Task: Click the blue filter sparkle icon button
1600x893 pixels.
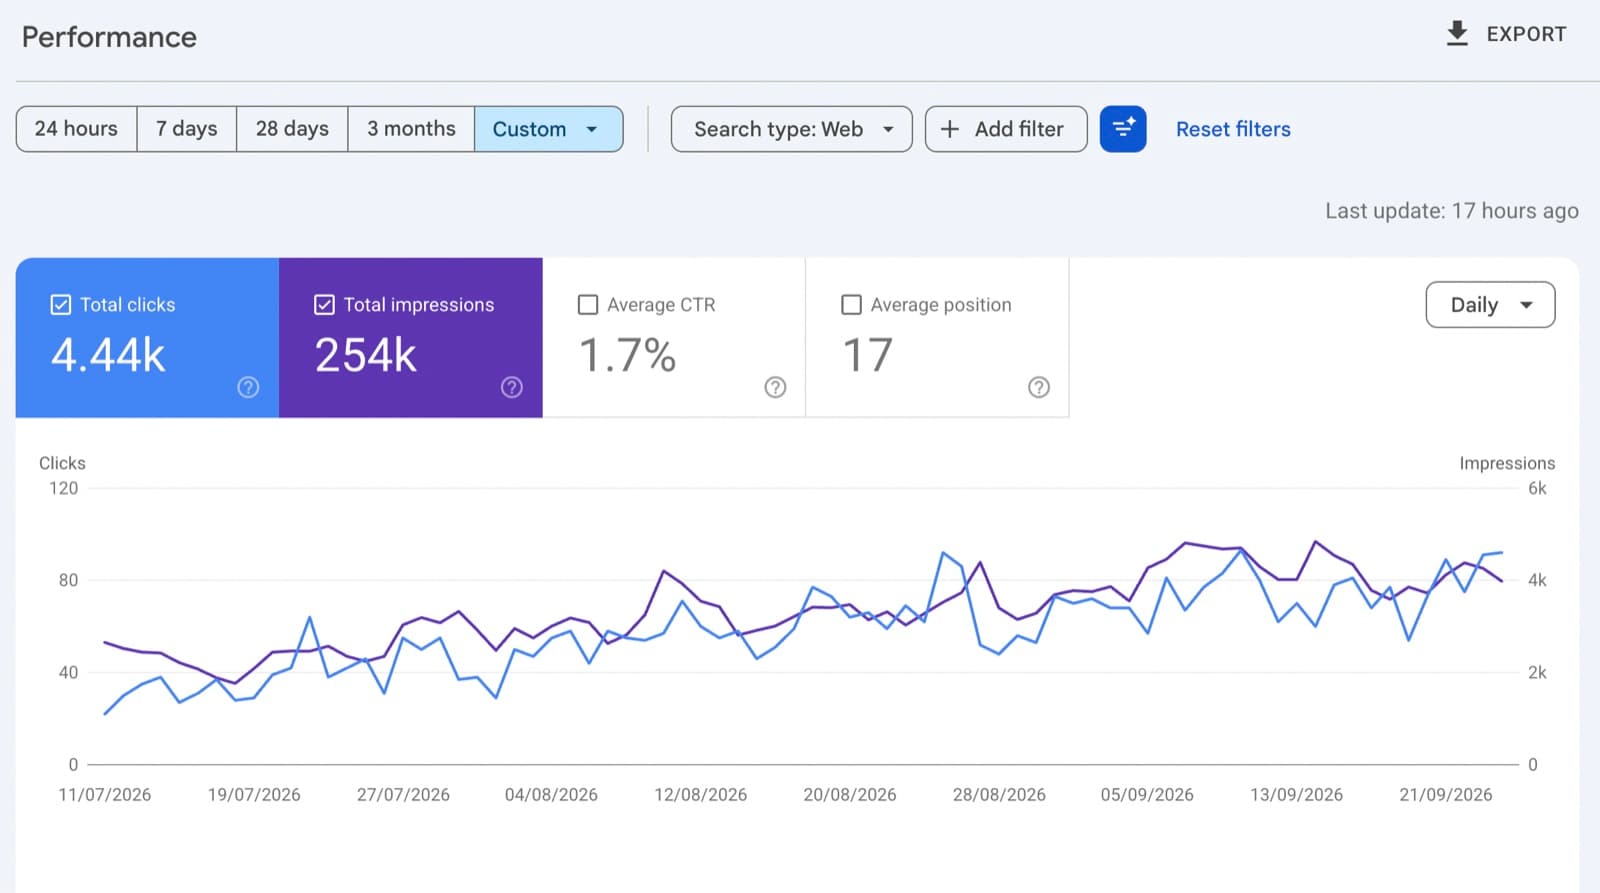Action: (x=1123, y=129)
